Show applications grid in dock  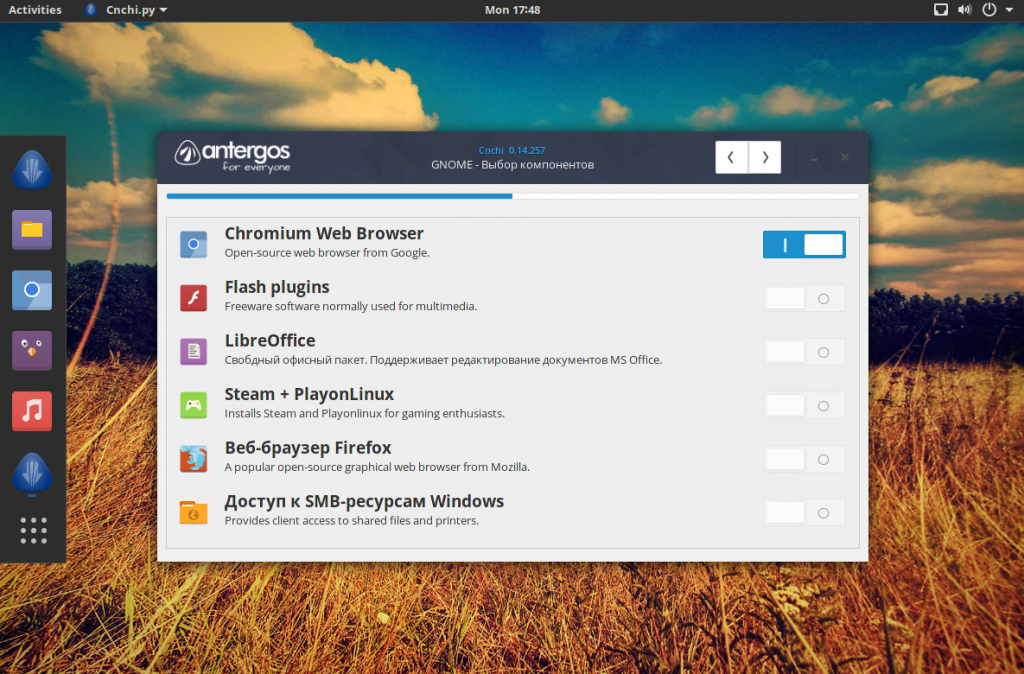tap(33, 530)
